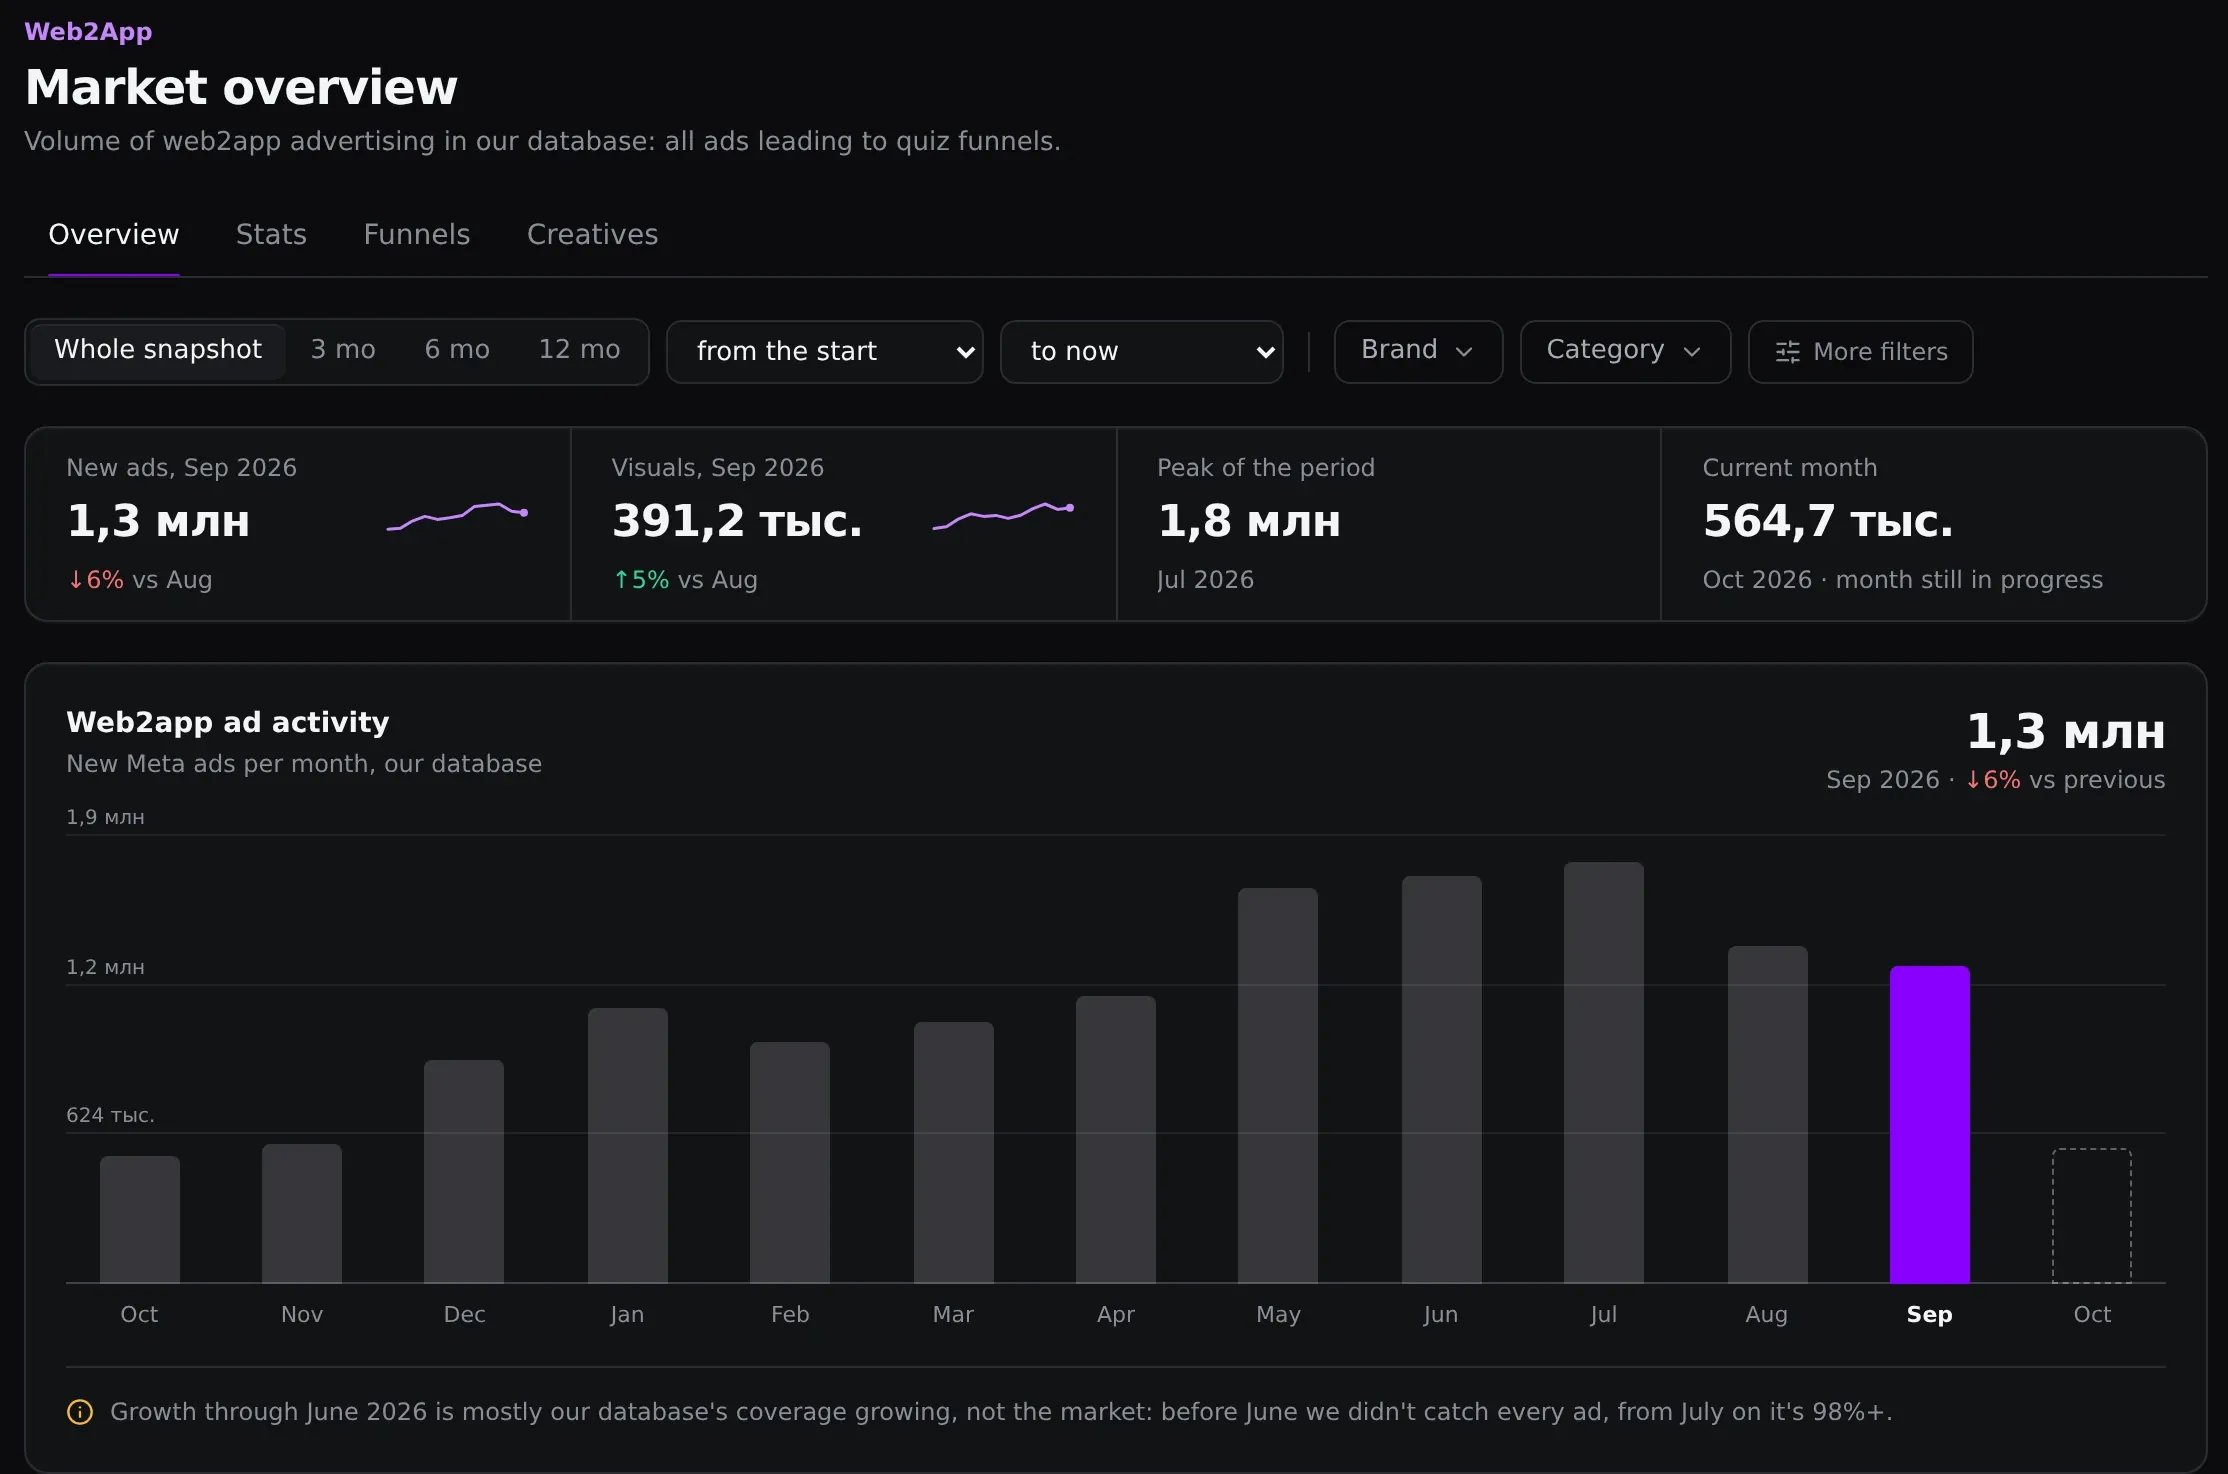This screenshot has height=1474, width=2228.
Task: Click the dashed in-progress Oct bar
Action: point(2091,1216)
